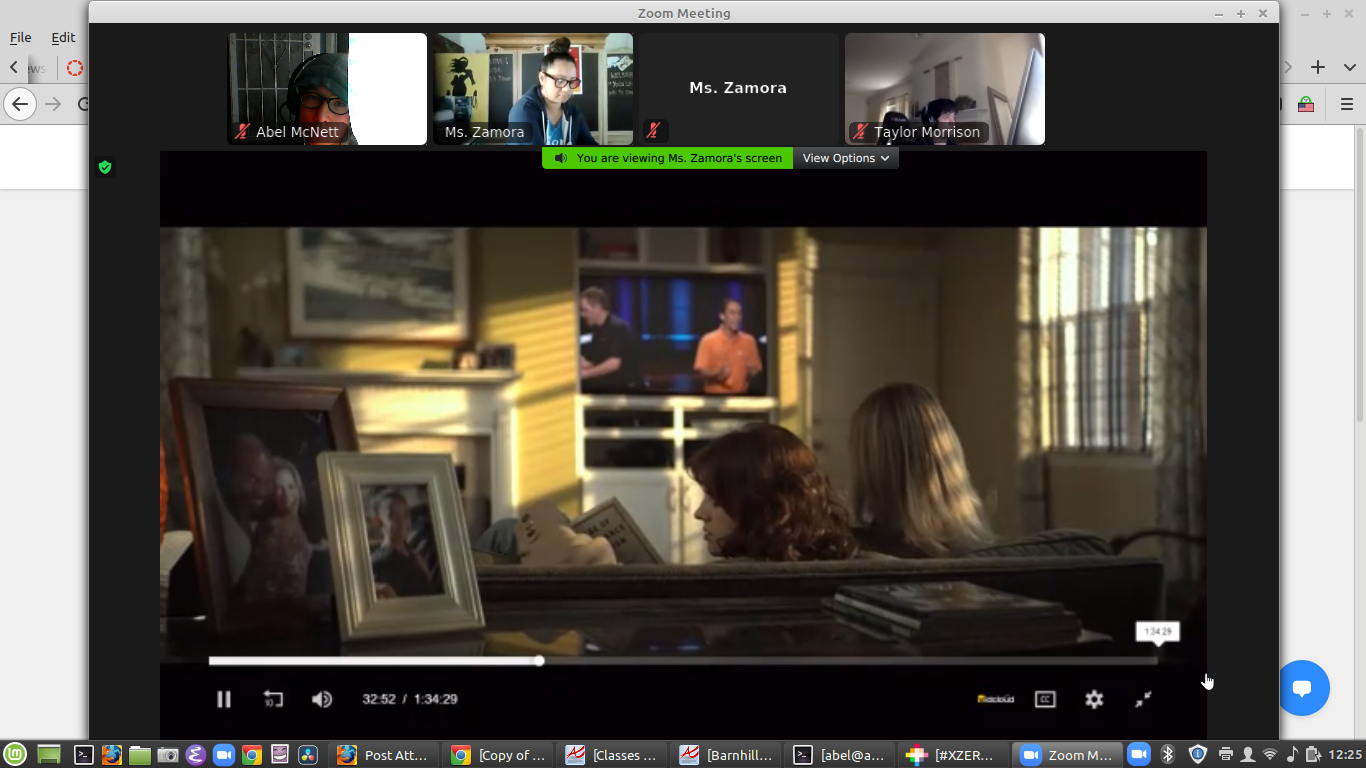Open the Bluetooth tray icon

click(1167, 755)
